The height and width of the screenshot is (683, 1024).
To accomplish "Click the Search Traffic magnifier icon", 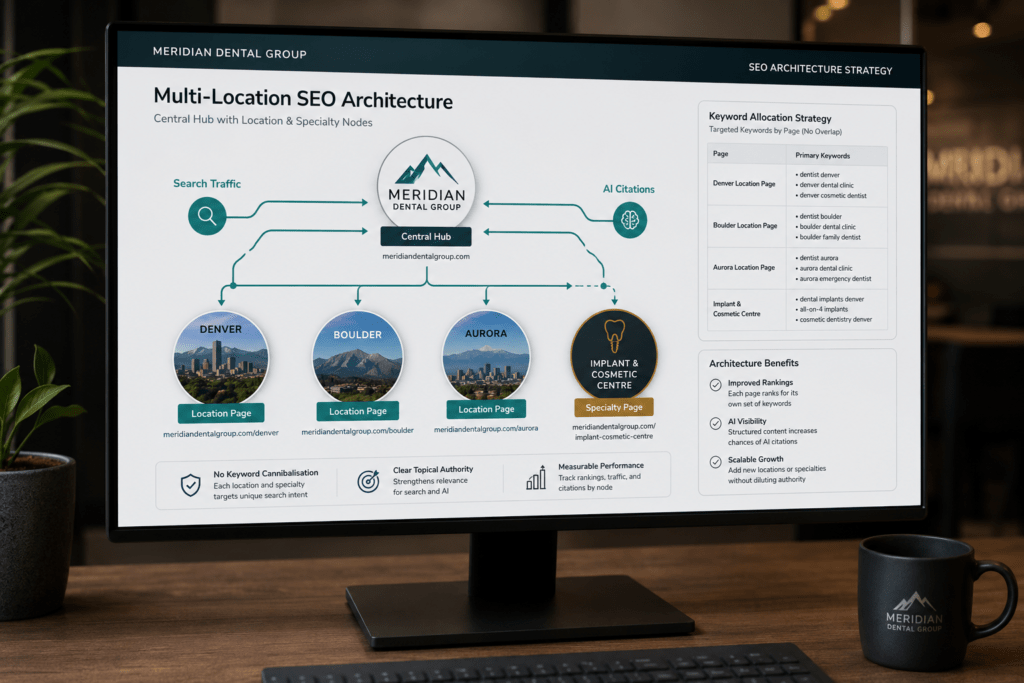I will tap(207, 216).
